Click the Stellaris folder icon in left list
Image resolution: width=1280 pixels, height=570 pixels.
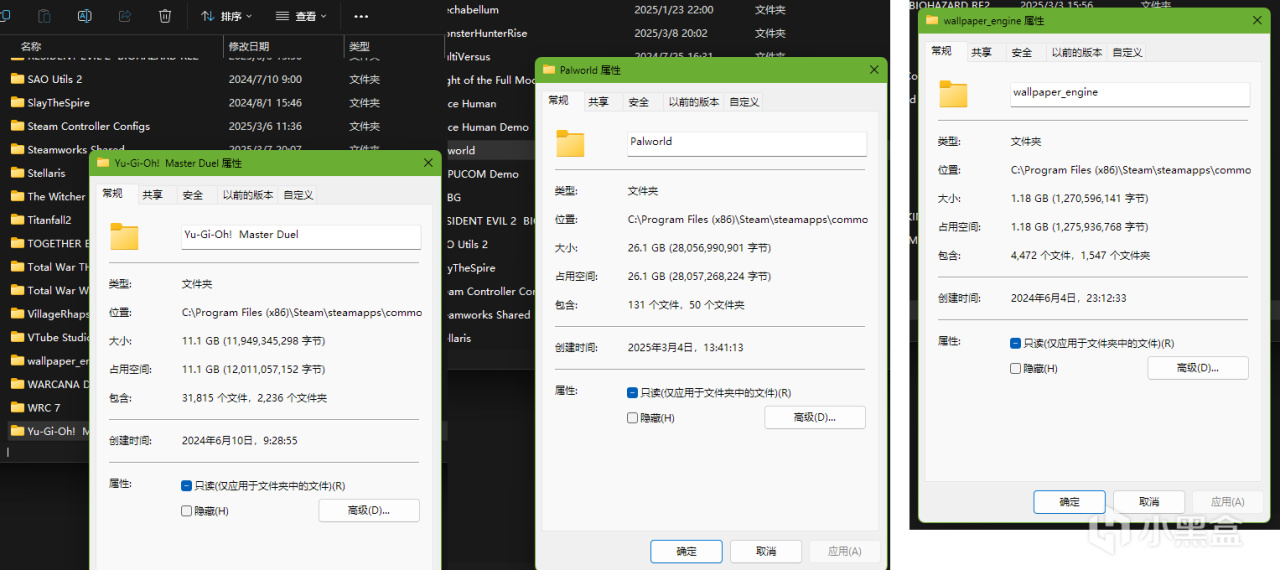coord(17,173)
